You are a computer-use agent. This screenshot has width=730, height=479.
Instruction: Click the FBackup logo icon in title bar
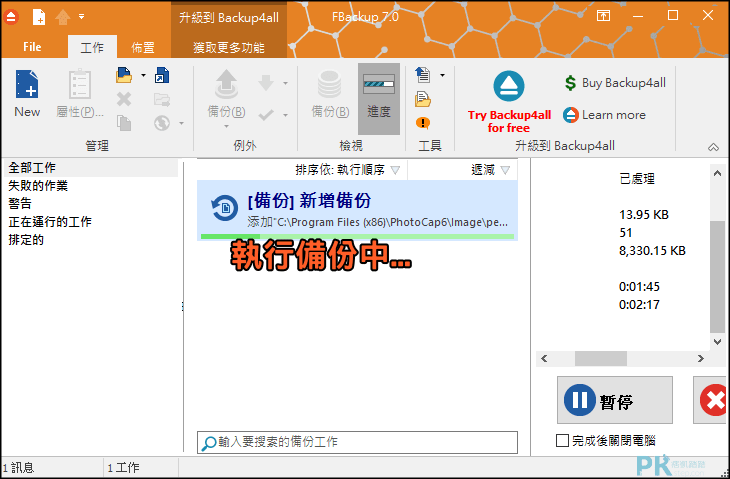(11, 17)
